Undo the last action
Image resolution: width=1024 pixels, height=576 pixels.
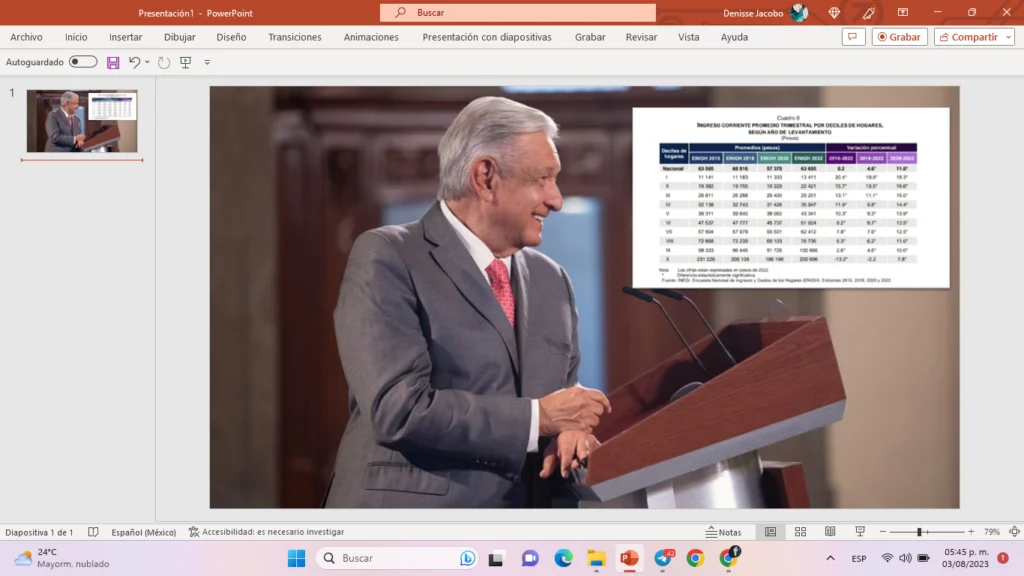pyautogui.click(x=134, y=62)
